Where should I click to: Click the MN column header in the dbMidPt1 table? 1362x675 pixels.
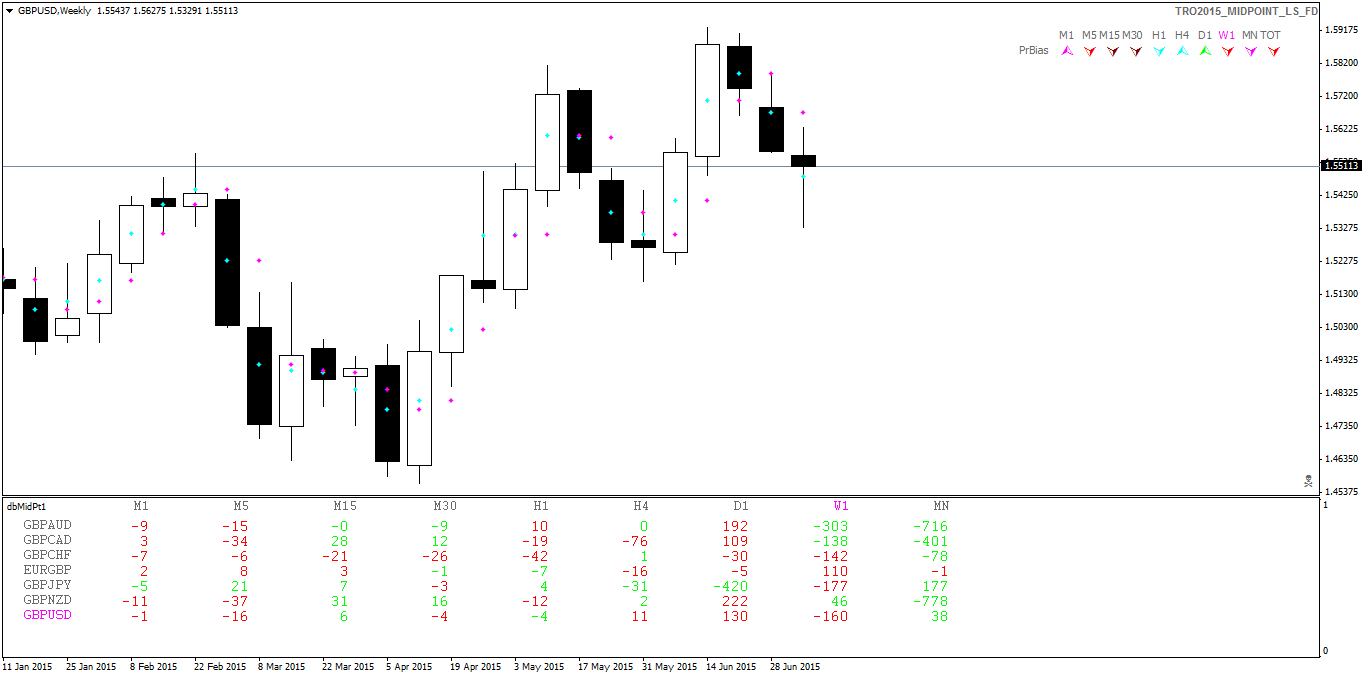tap(941, 506)
